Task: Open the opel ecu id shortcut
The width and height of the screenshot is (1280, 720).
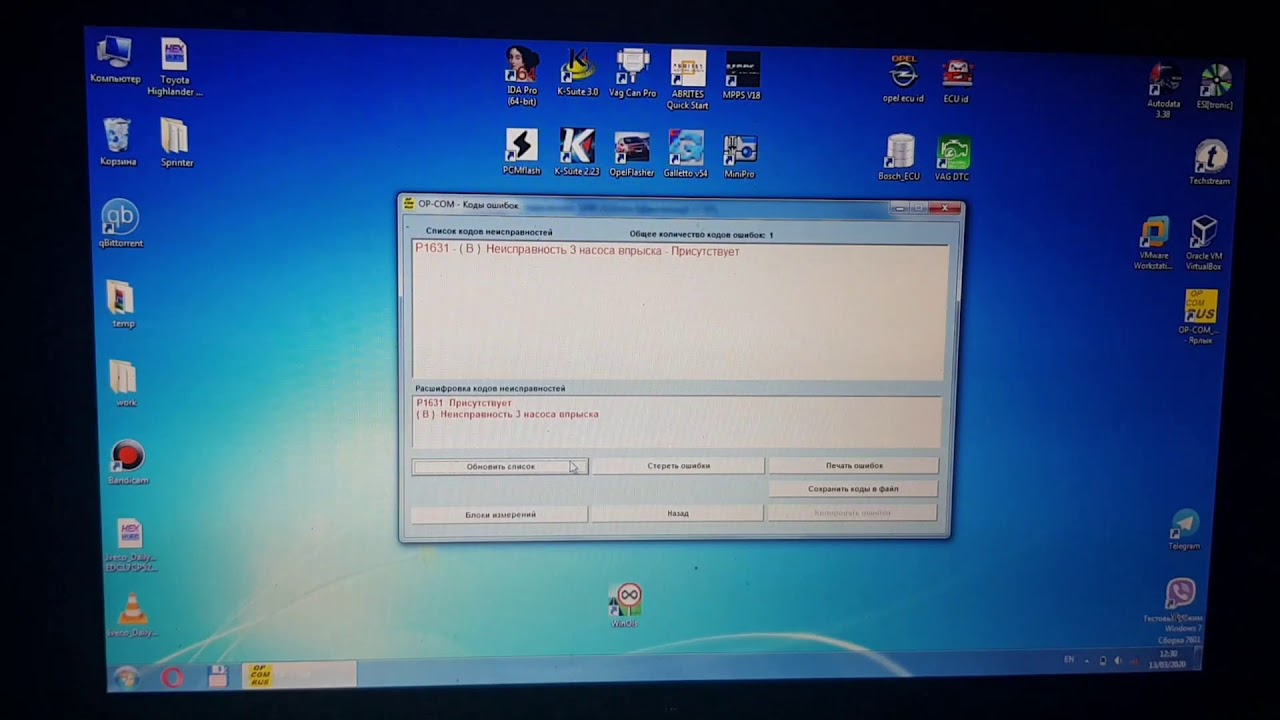Action: coord(904,79)
